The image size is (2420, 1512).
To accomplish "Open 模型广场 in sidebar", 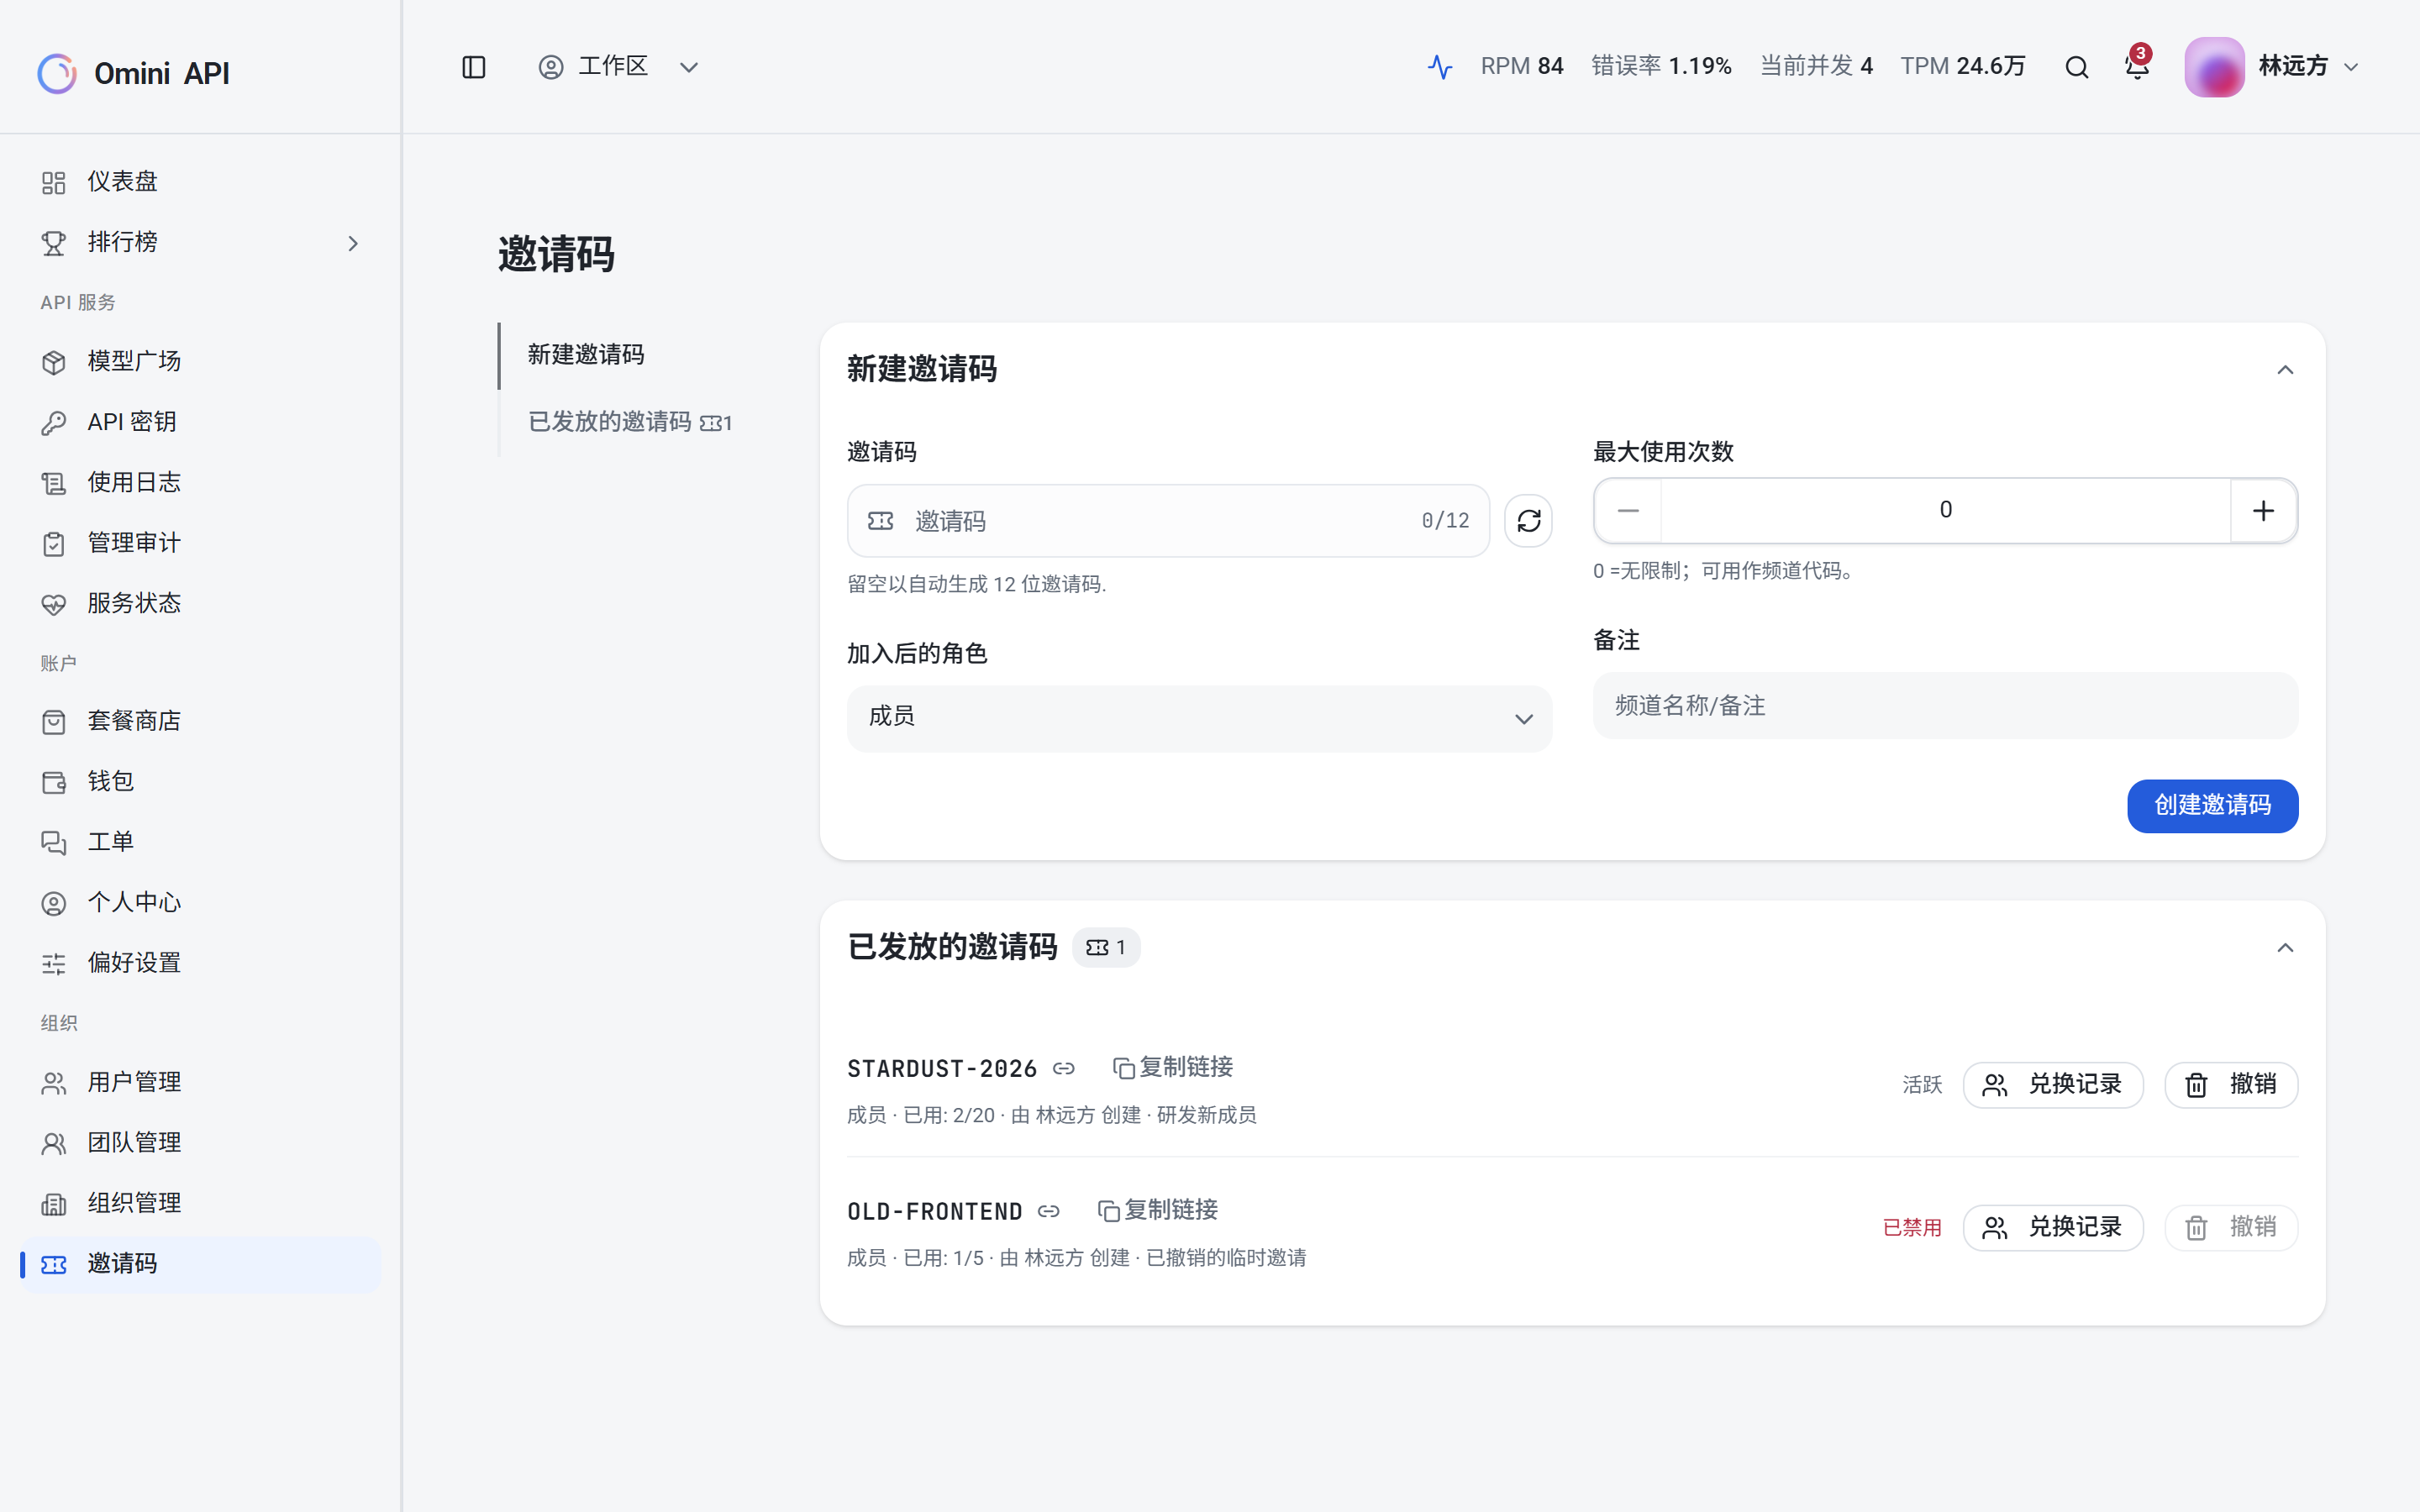I will tap(200, 362).
